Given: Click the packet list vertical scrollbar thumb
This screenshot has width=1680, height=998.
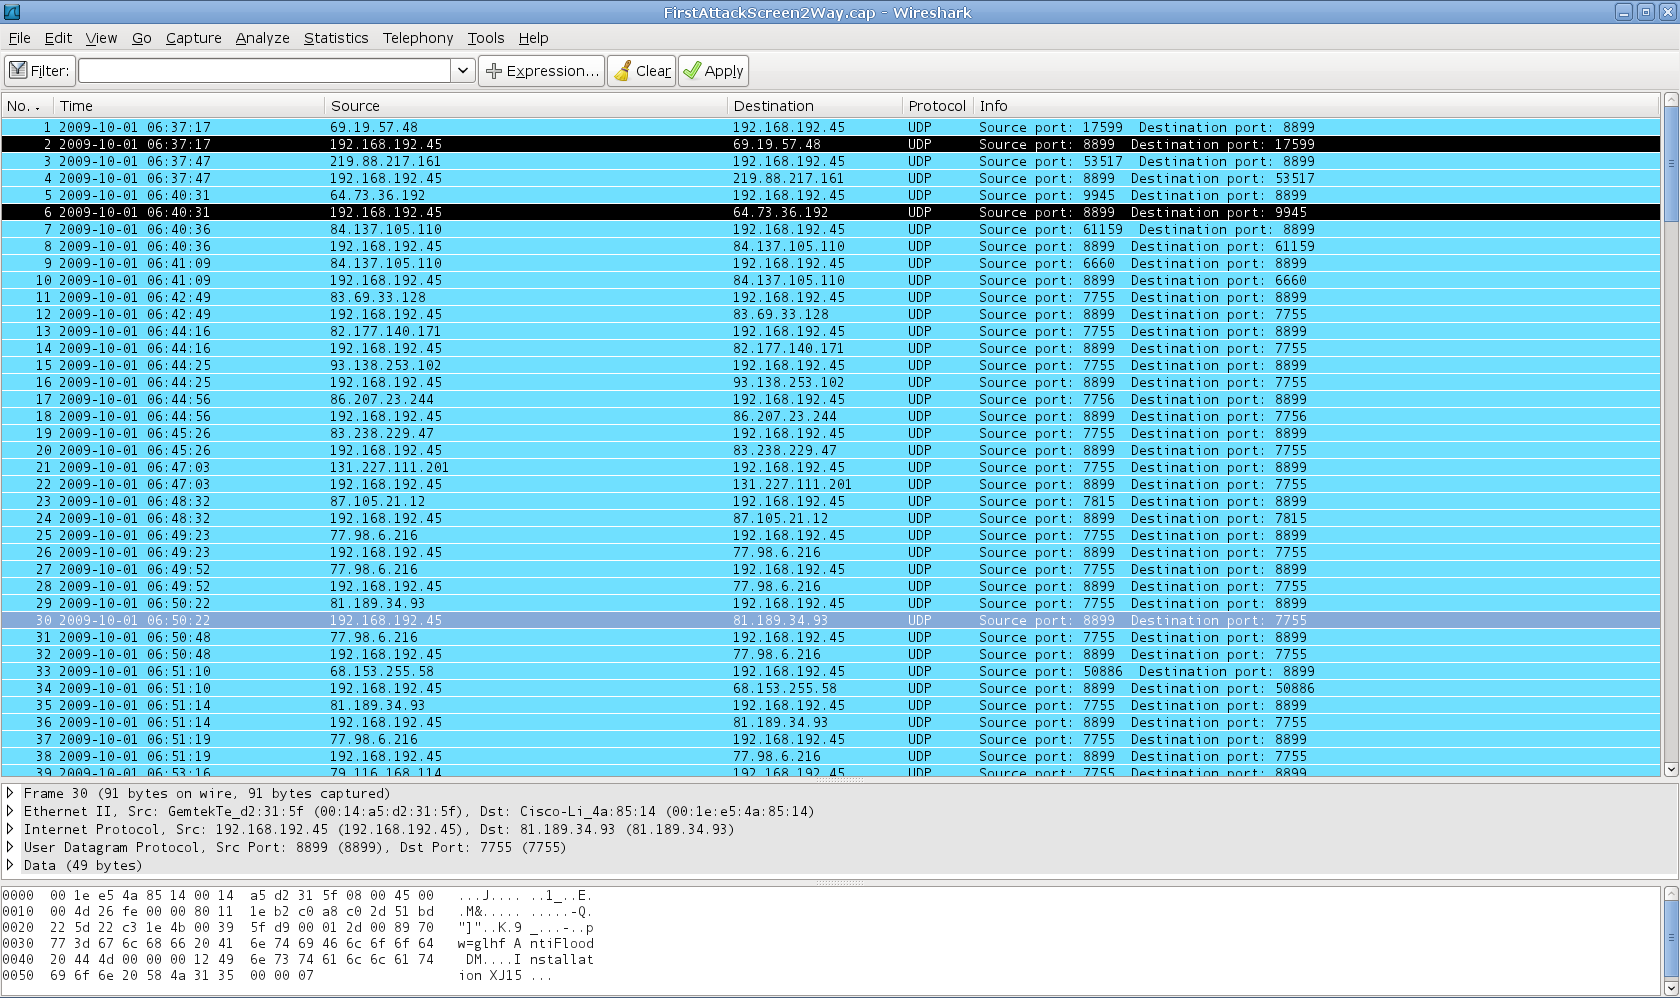Looking at the screenshot, I should pyautogui.click(x=1670, y=164).
